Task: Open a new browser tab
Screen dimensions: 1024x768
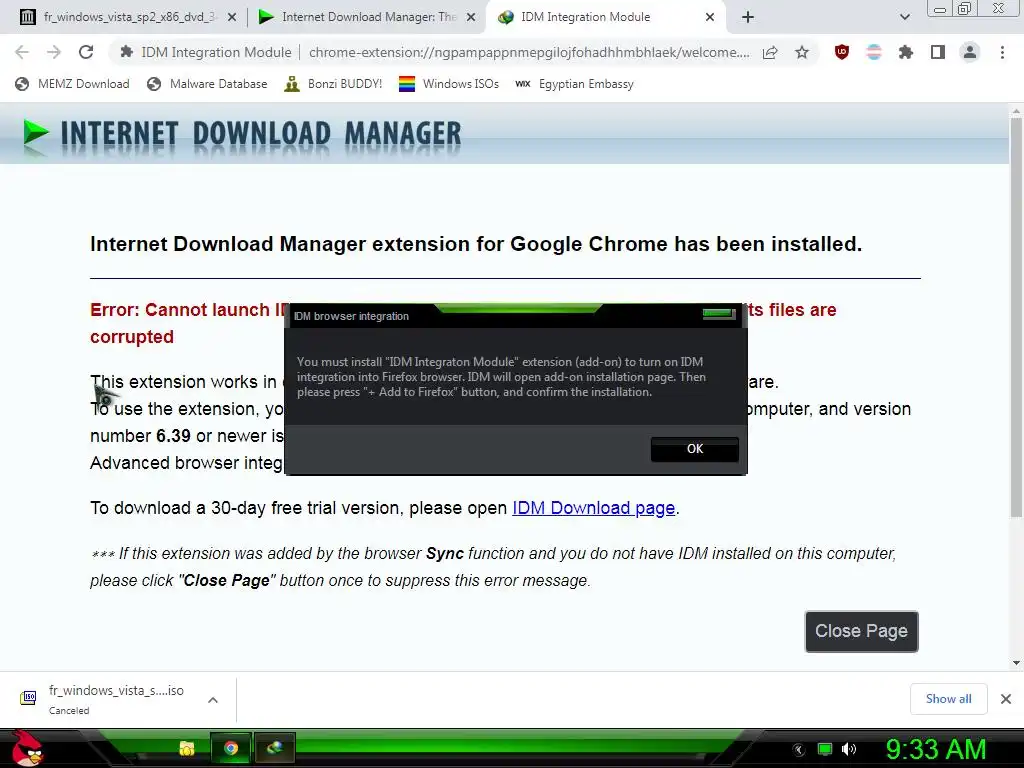Action: (748, 18)
